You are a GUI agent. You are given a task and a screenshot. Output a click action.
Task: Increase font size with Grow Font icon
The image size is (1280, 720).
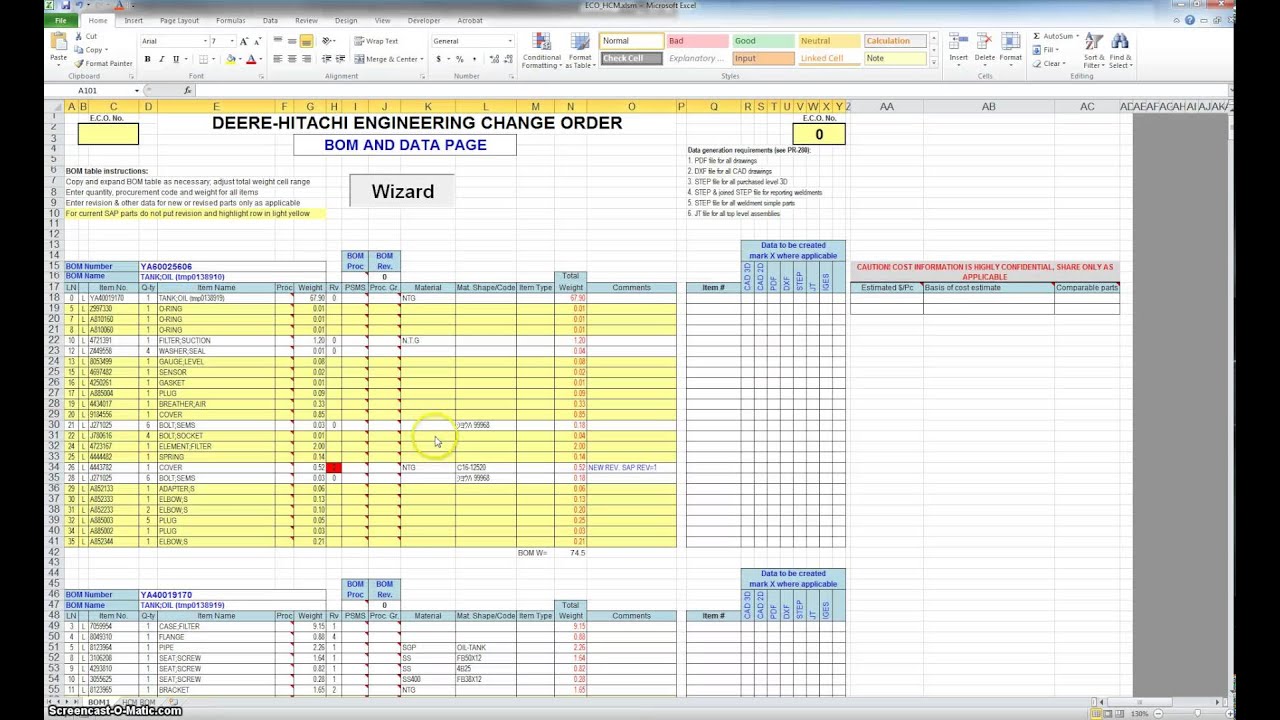(x=243, y=41)
